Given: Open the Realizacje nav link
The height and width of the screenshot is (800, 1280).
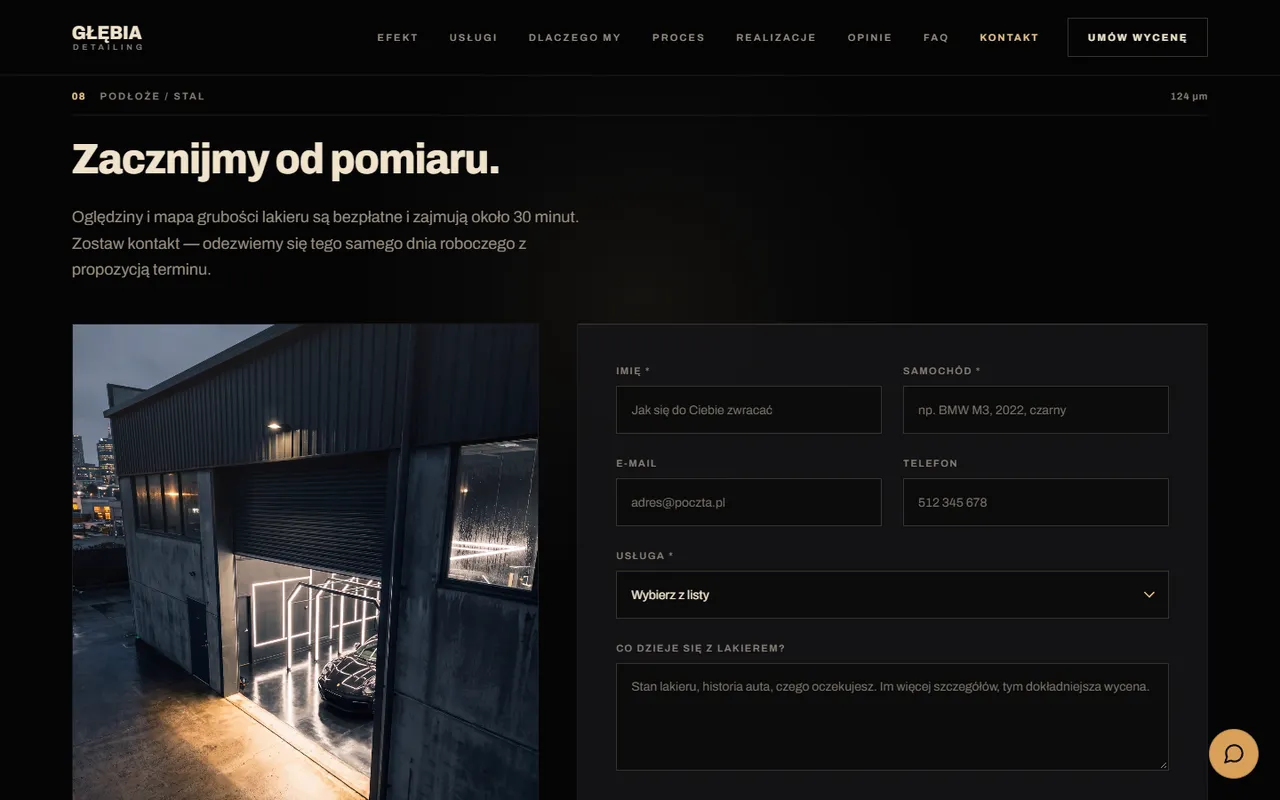Looking at the screenshot, I should 776,38.
